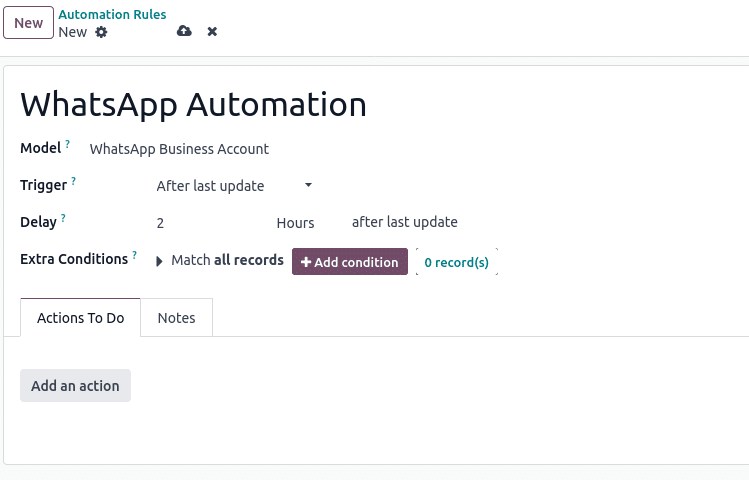
Task: Save the record with cloud icon
Action: pyautogui.click(x=184, y=31)
